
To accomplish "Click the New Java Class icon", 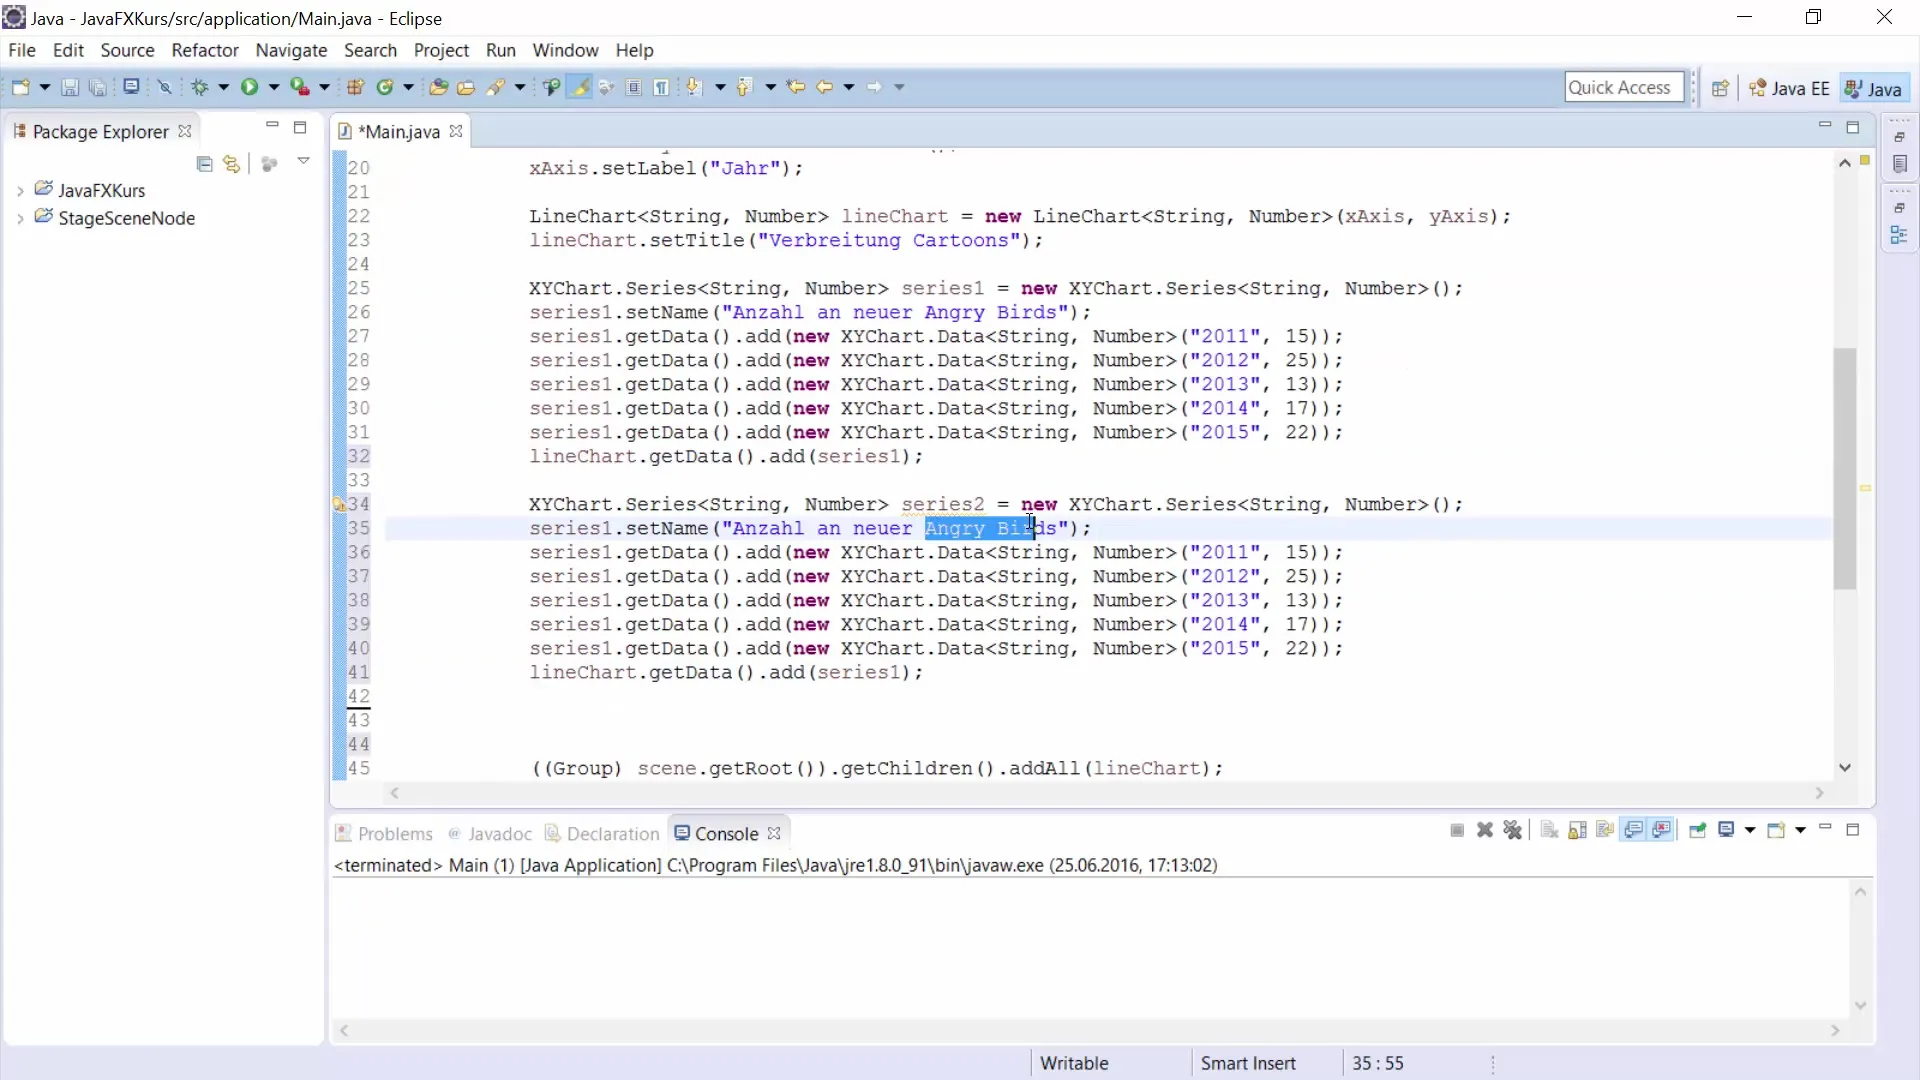I will point(385,88).
